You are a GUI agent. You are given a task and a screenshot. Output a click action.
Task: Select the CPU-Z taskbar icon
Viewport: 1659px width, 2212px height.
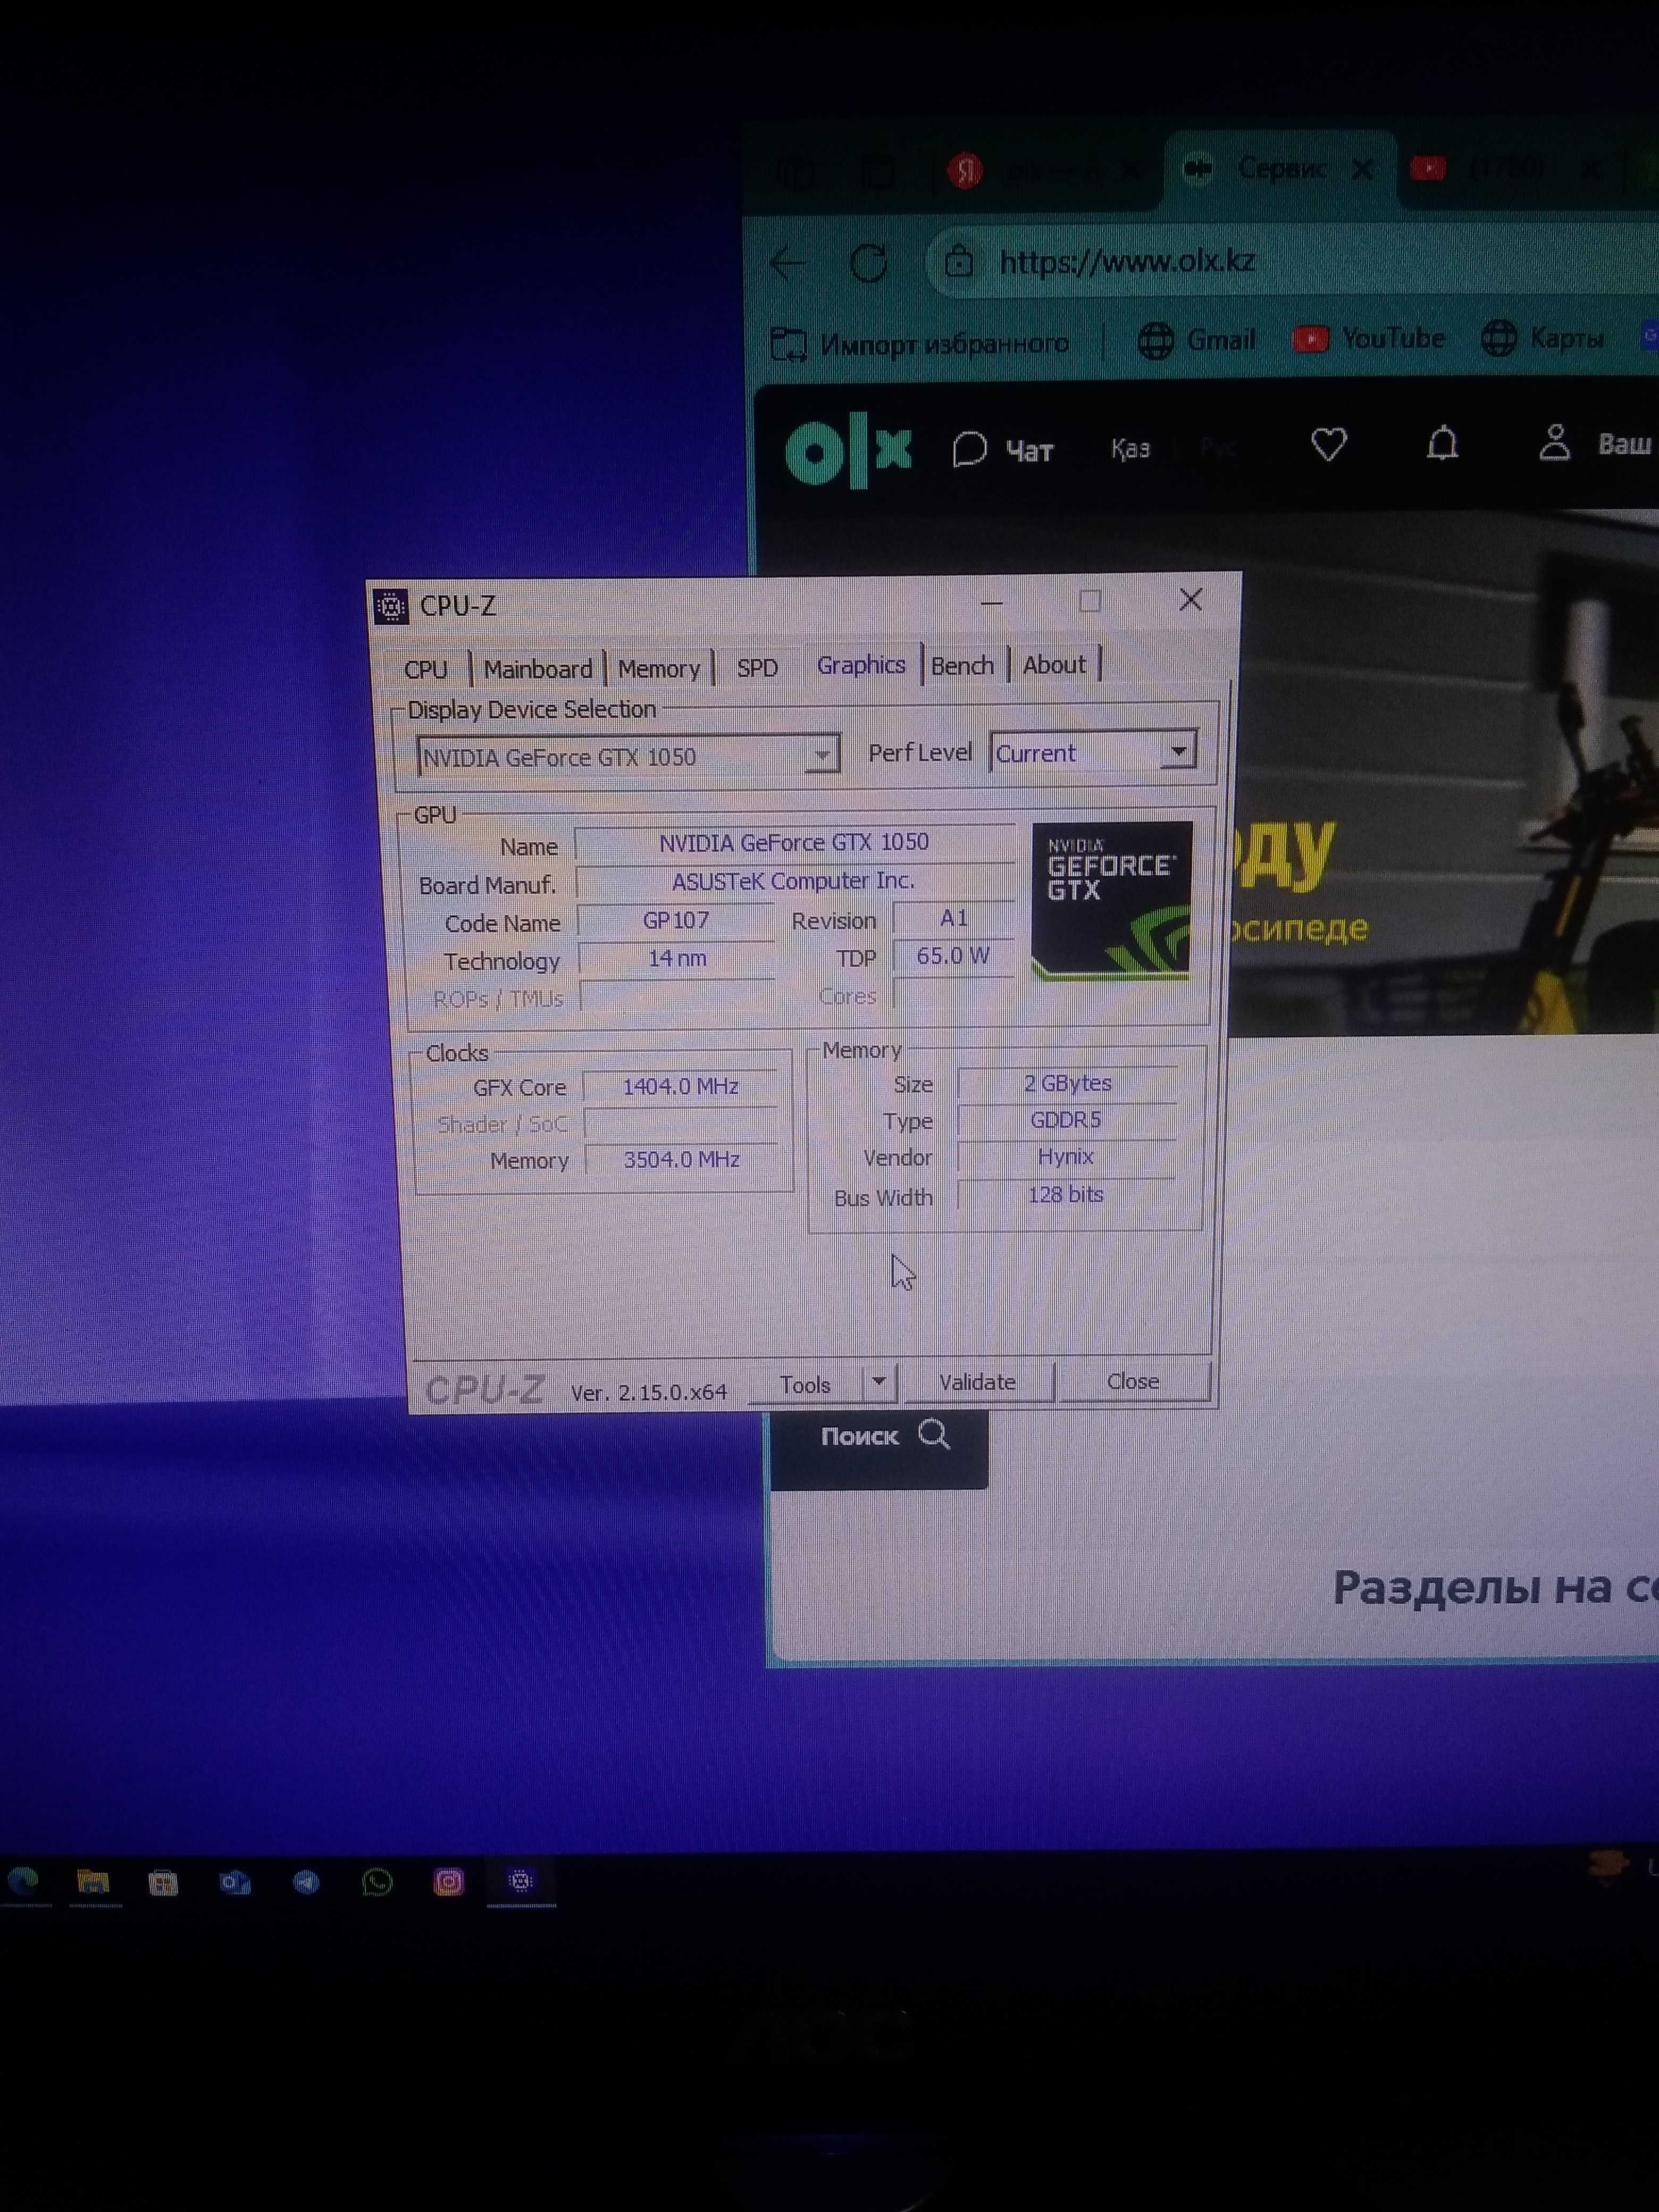coord(520,1881)
